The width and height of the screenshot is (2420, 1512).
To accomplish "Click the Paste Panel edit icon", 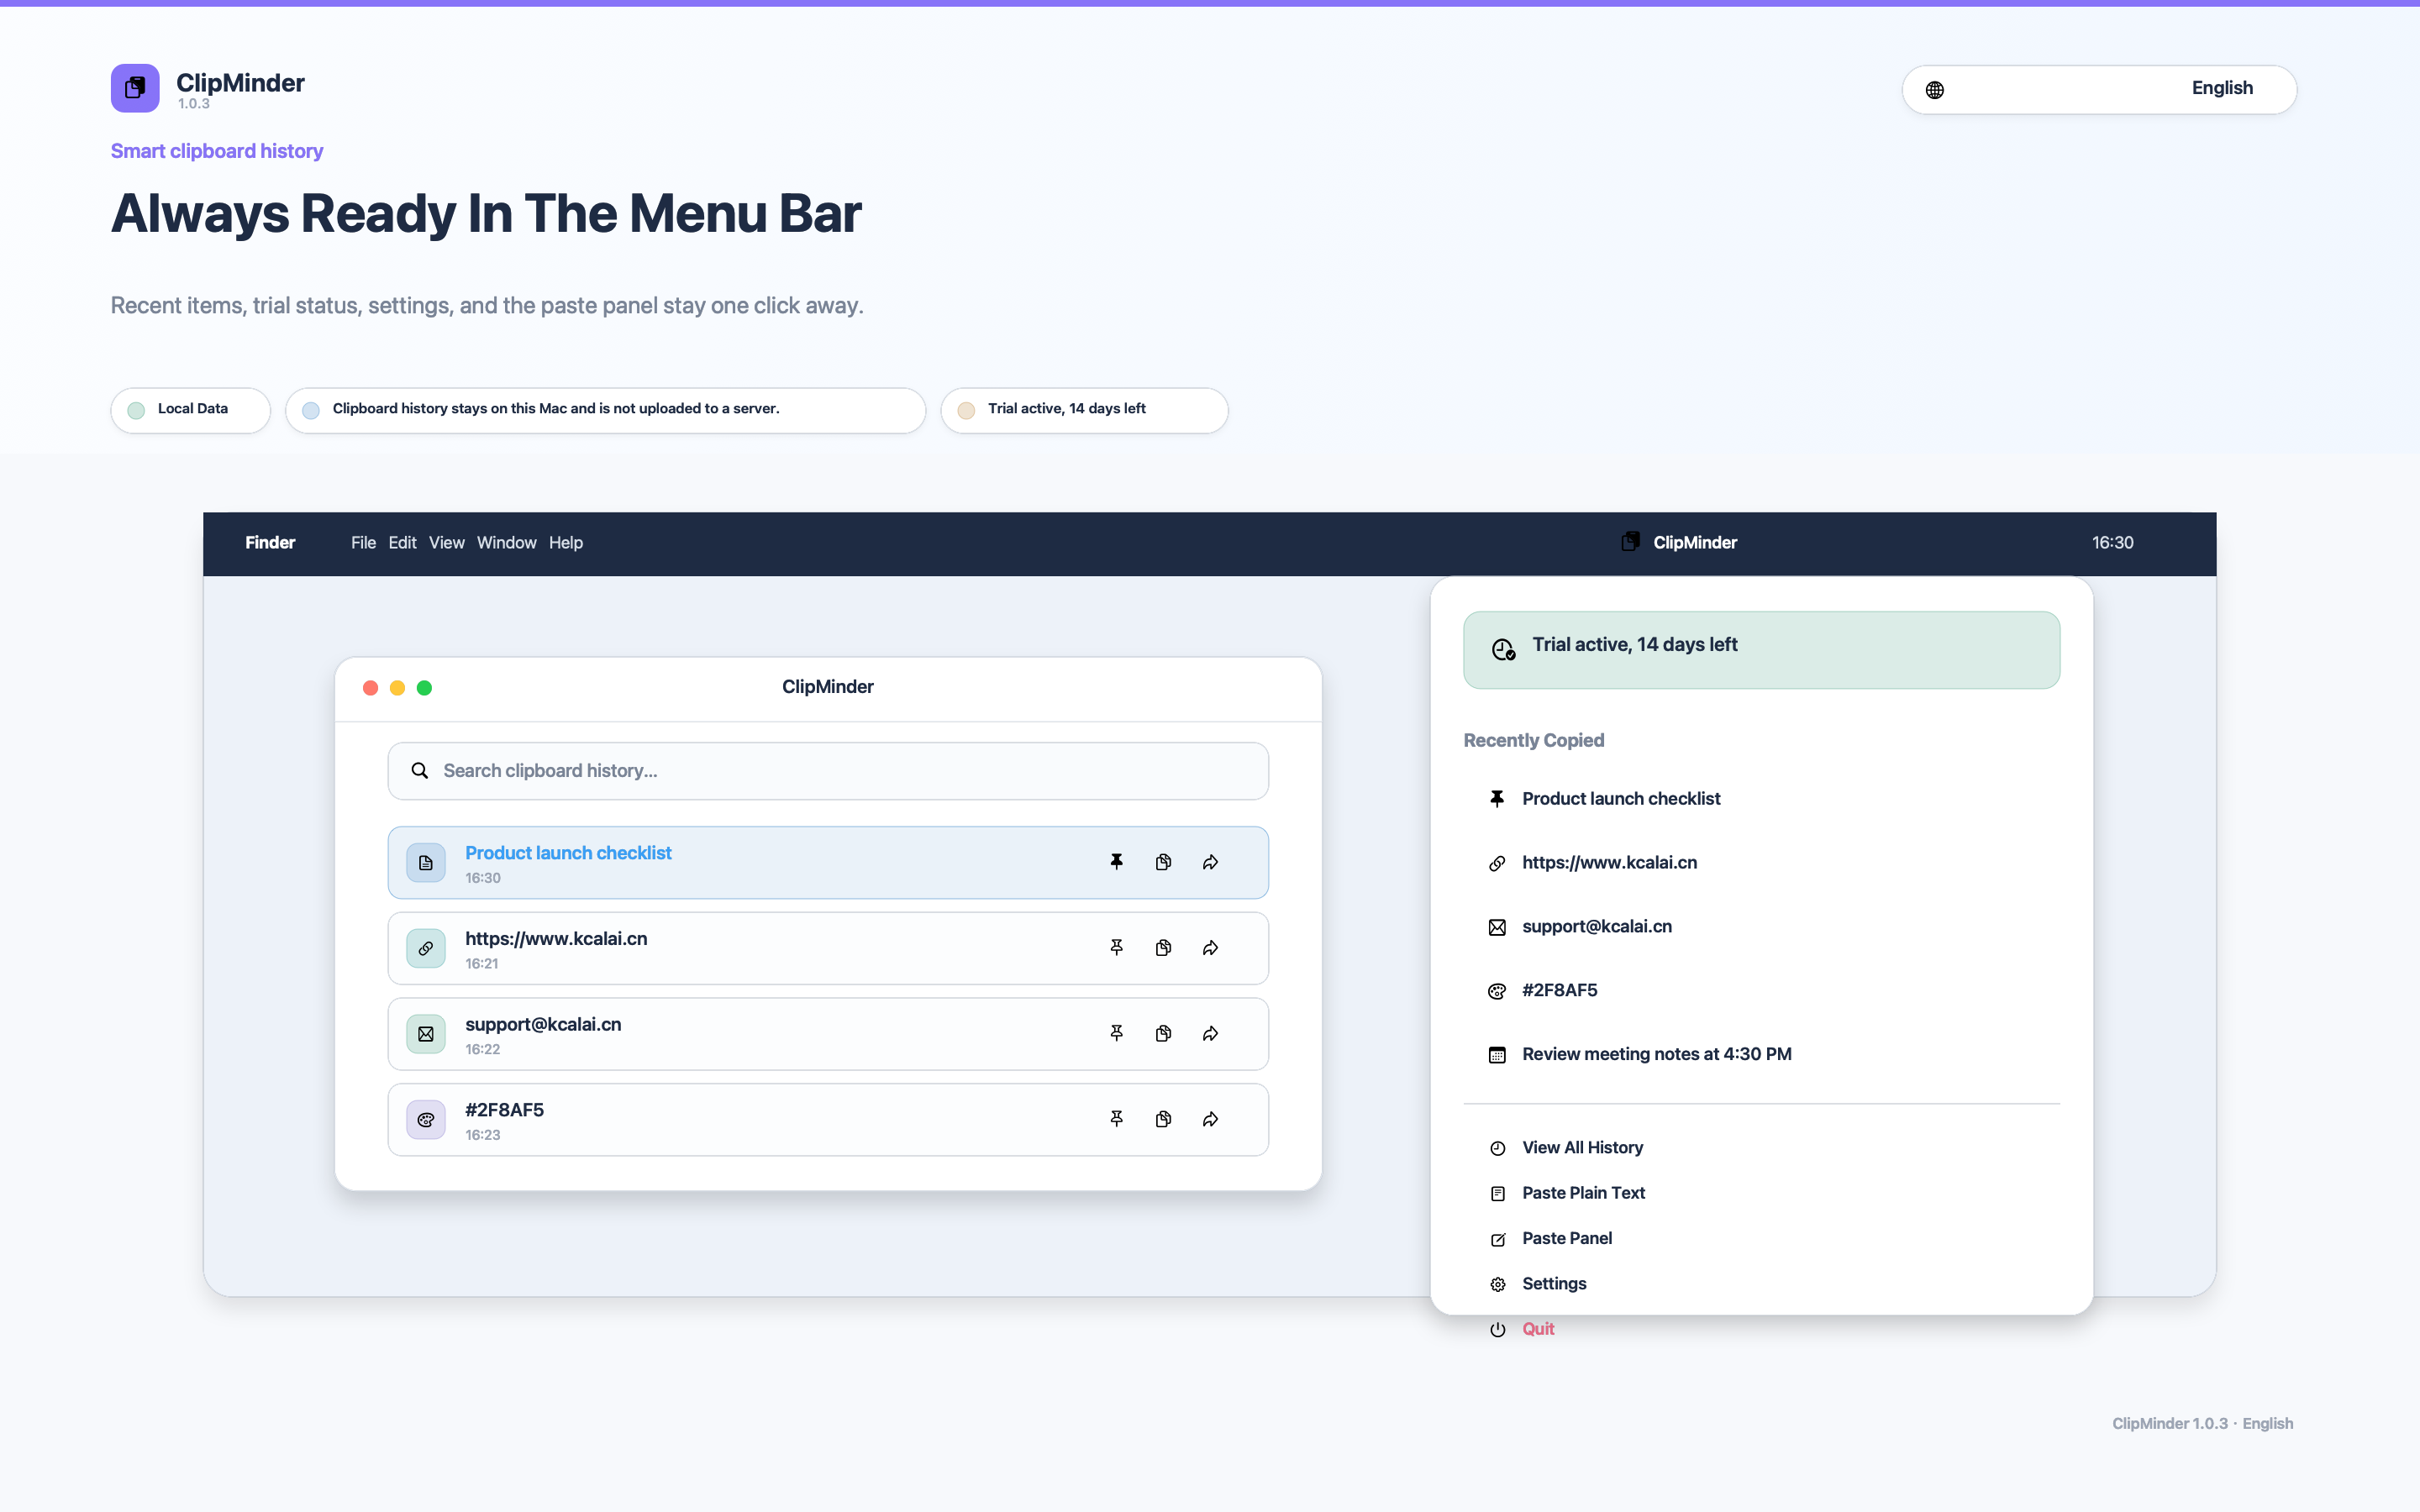I will pos(1497,1240).
